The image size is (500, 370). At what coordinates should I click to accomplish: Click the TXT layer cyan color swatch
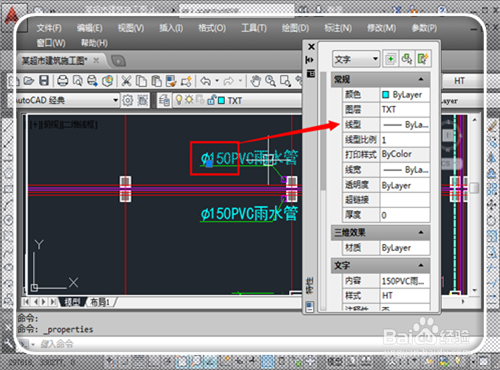click(221, 100)
